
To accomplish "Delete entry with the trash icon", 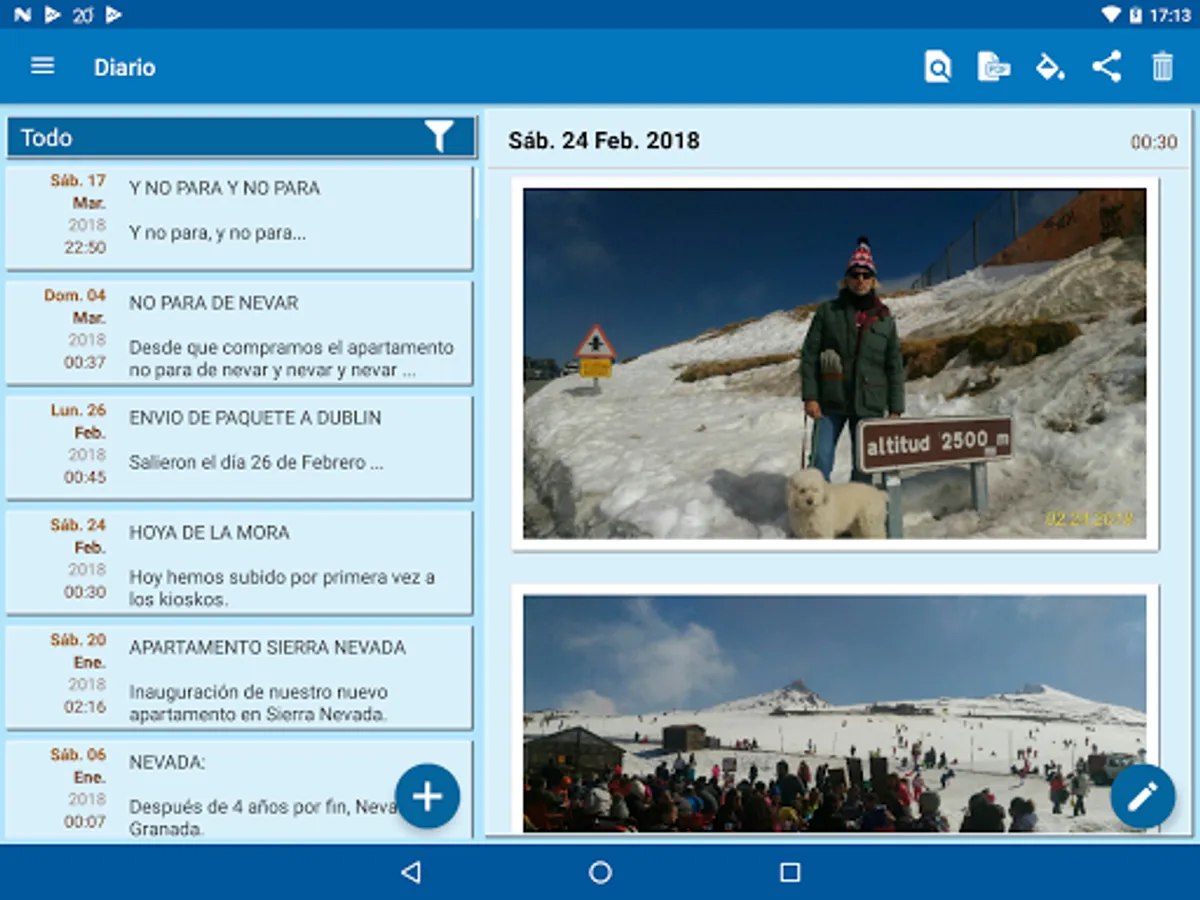I will pyautogui.click(x=1162, y=67).
